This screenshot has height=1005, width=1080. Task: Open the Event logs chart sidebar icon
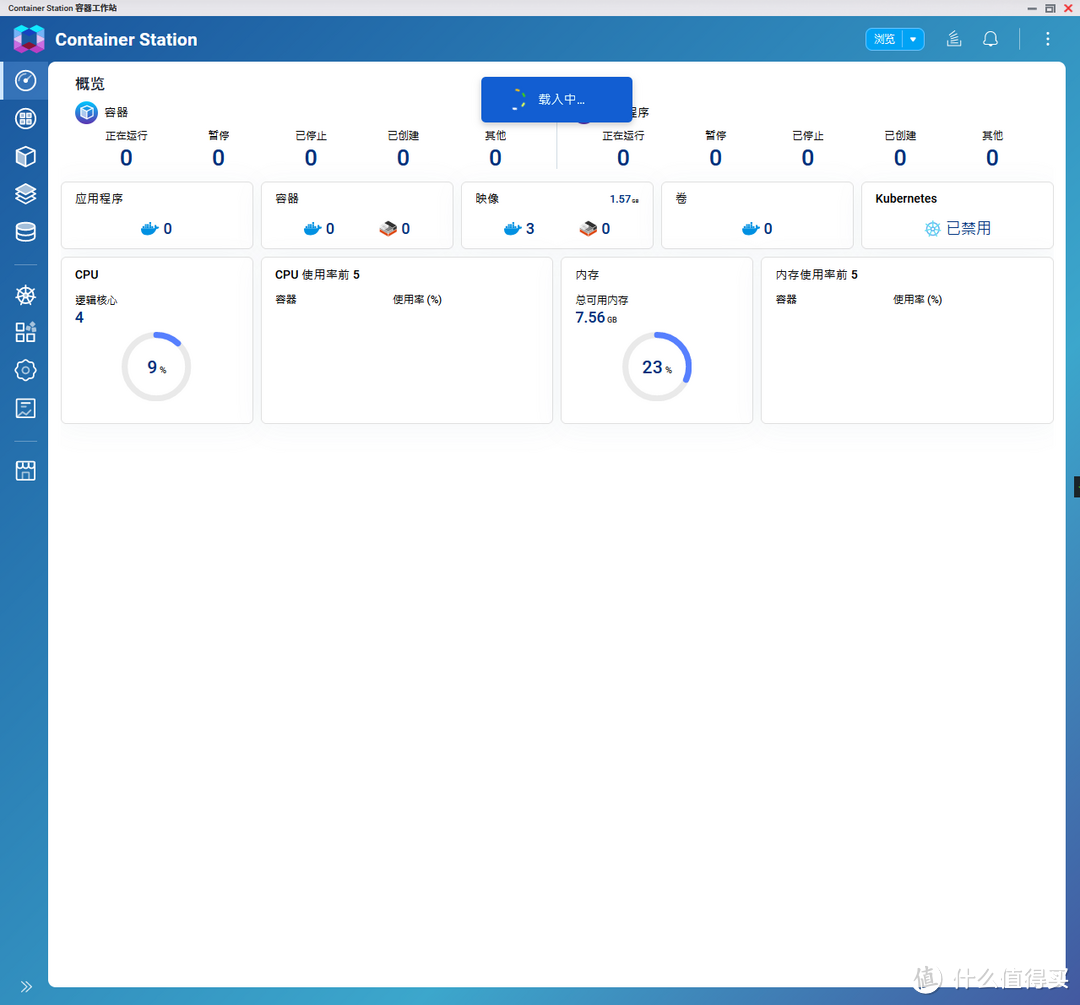tap(25, 408)
